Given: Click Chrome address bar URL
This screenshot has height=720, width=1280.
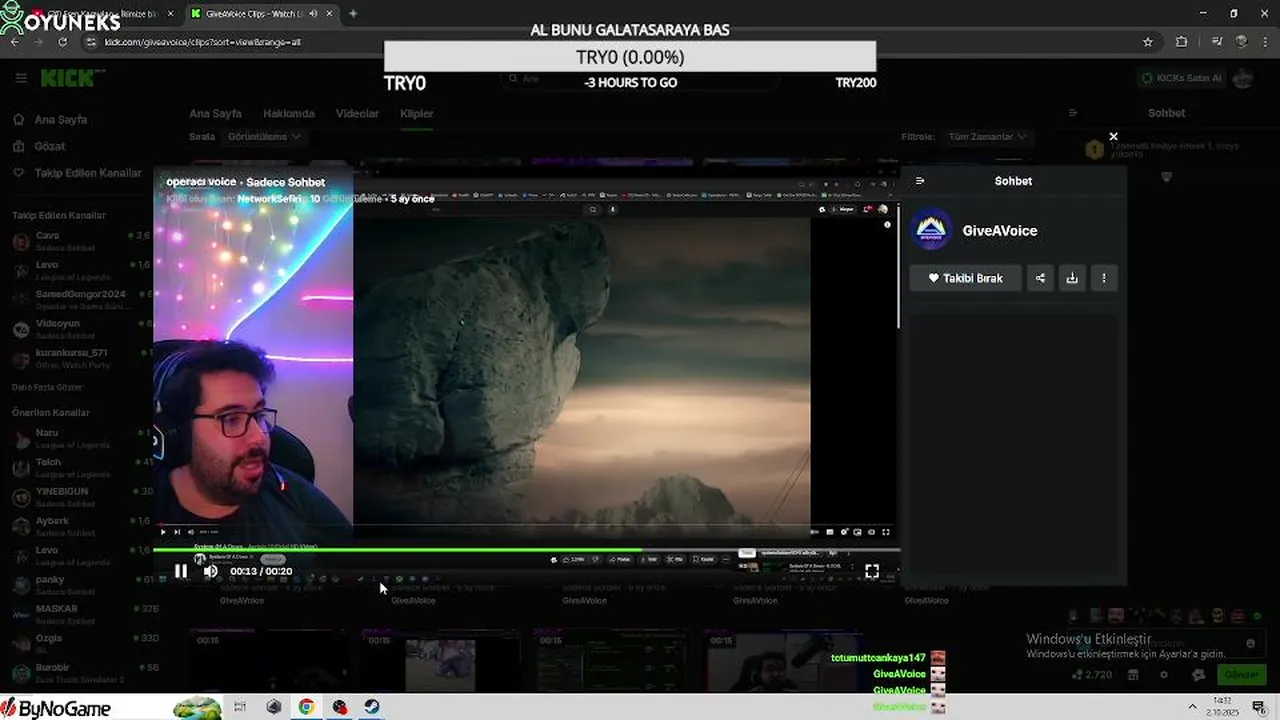Looking at the screenshot, I should tap(202, 42).
